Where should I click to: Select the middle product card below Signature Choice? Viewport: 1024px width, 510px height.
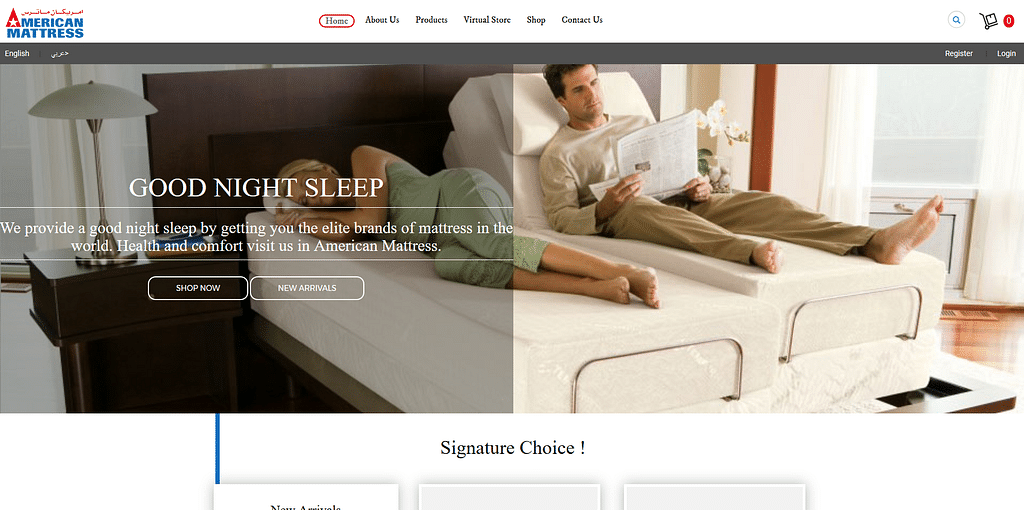coord(509,497)
